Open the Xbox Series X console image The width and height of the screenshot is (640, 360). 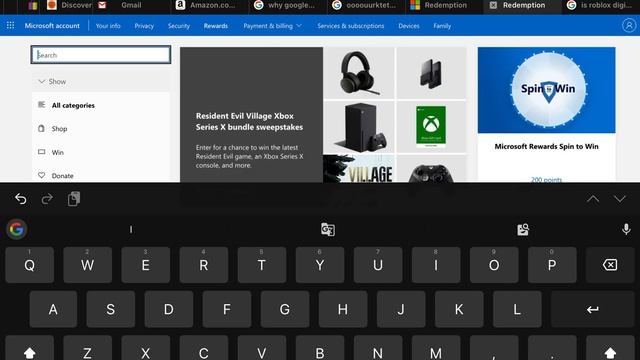[359, 127]
